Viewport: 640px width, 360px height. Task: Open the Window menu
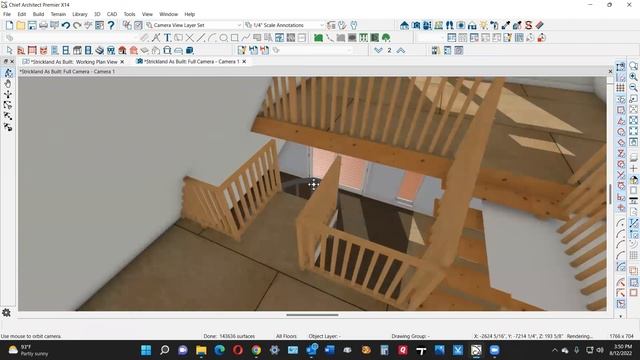point(168,14)
